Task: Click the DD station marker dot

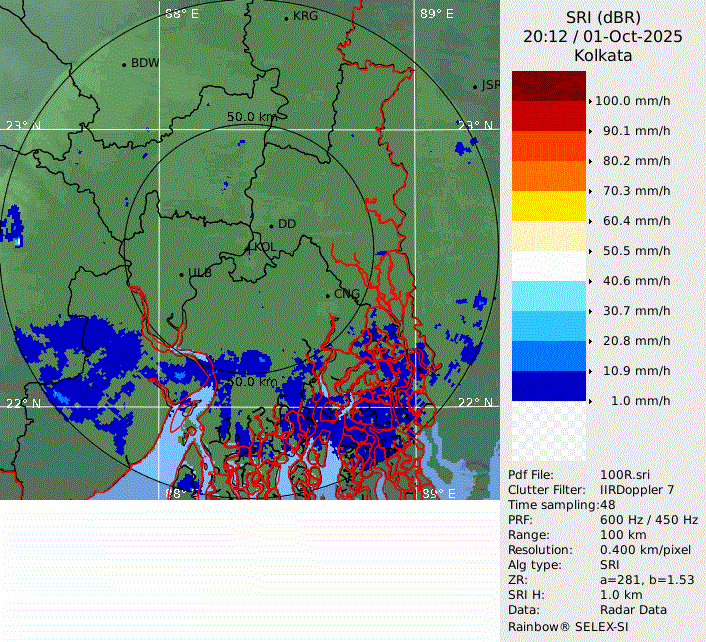Action: click(271, 225)
